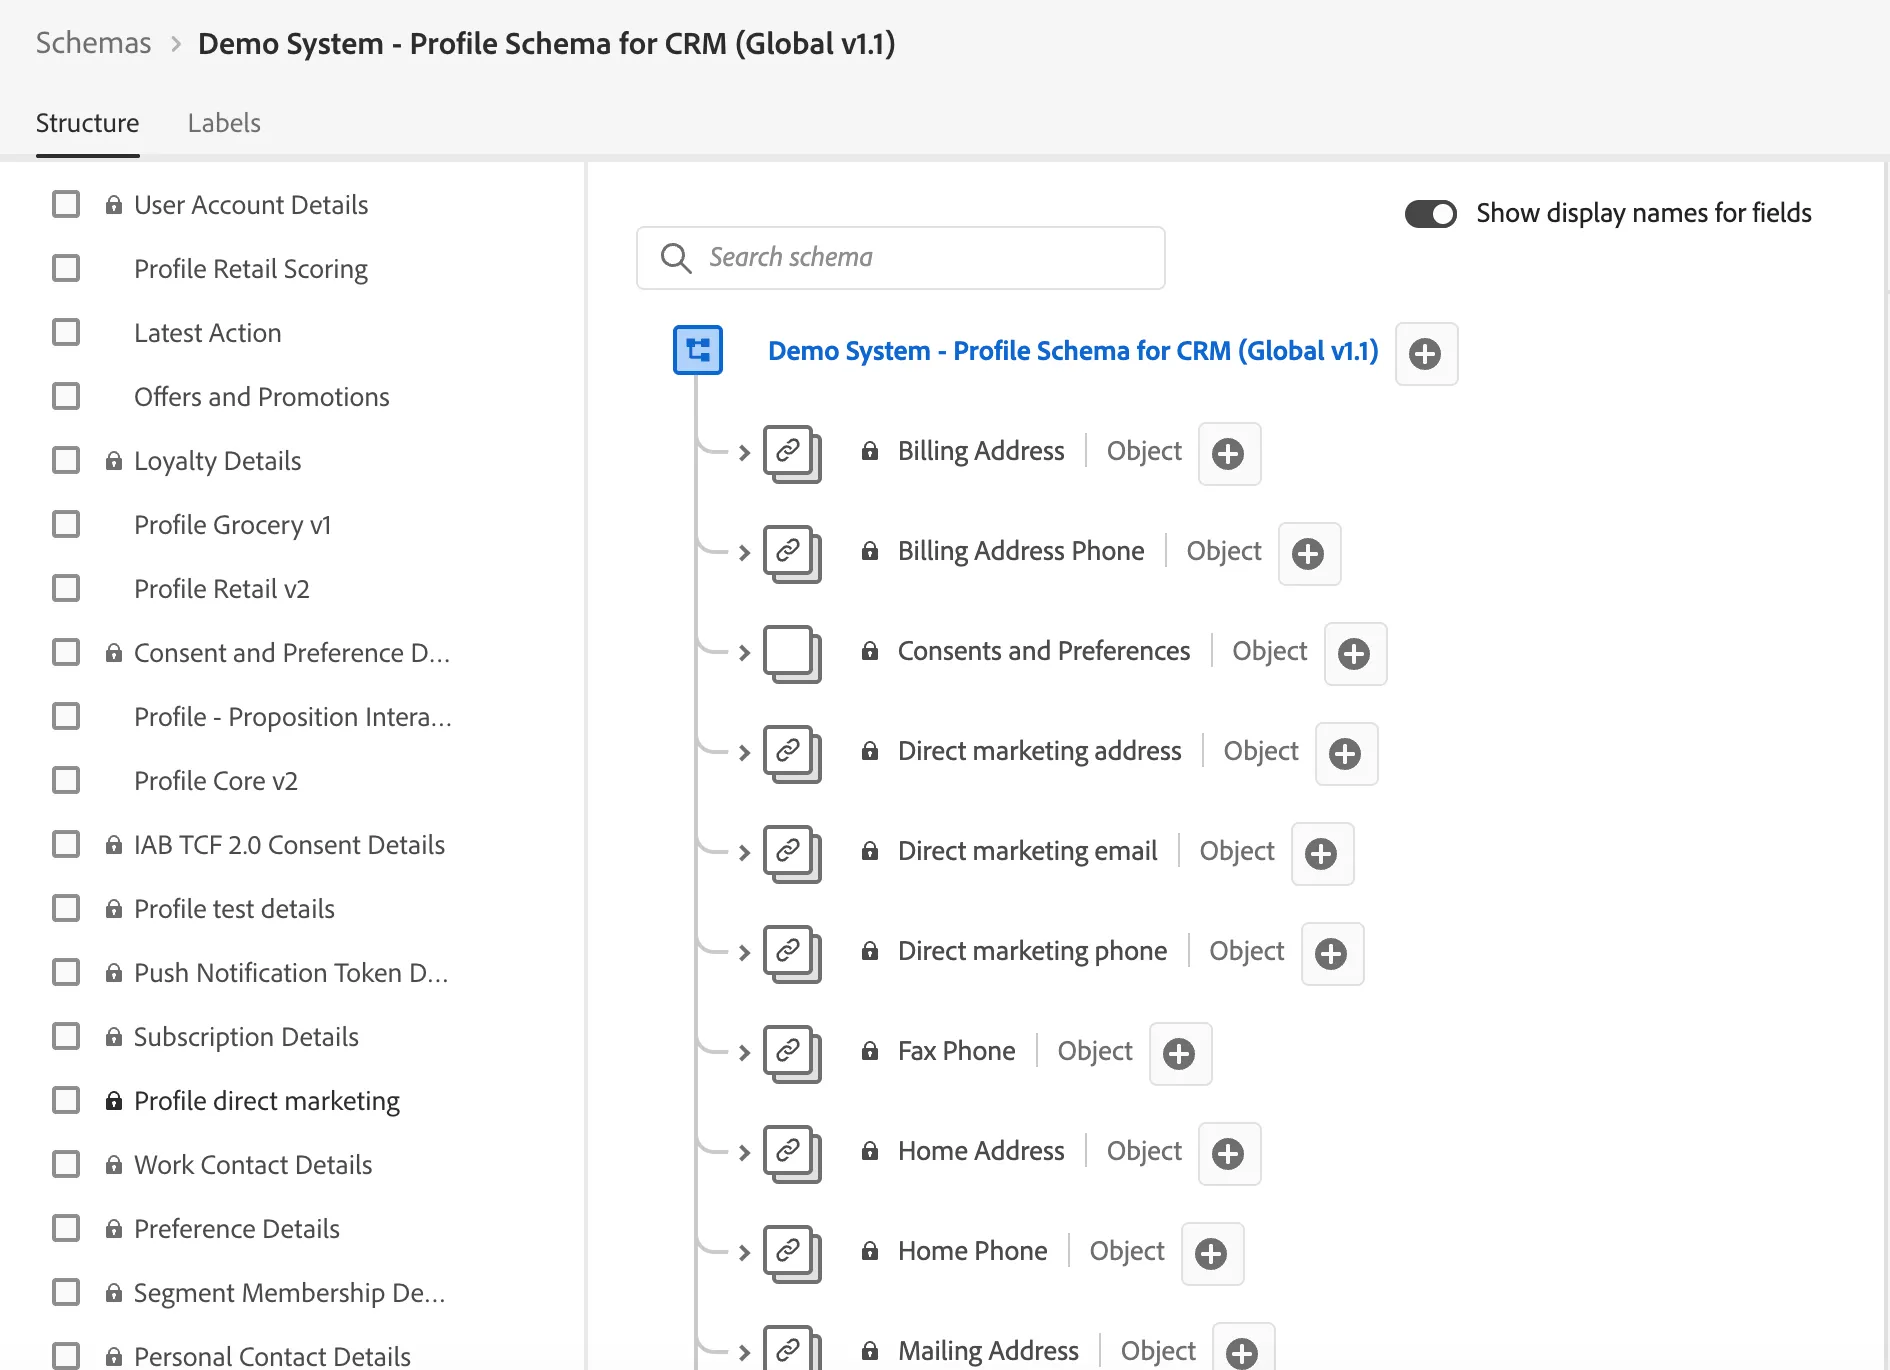Viewport: 1890px width, 1370px height.
Task: Click the linked object icon for Home Phone
Action: pyautogui.click(x=792, y=1253)
